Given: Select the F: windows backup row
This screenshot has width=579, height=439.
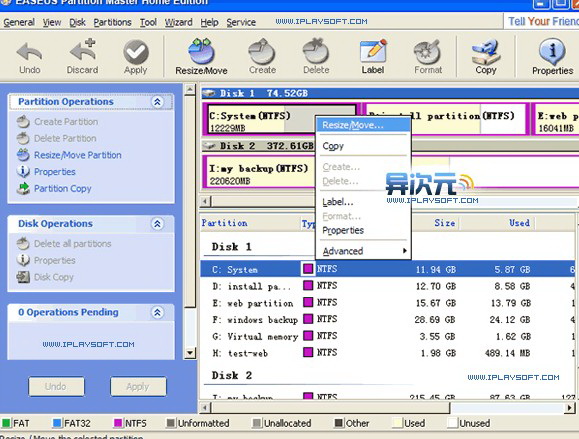Looking at the screenshot, I should pos(388,320).
